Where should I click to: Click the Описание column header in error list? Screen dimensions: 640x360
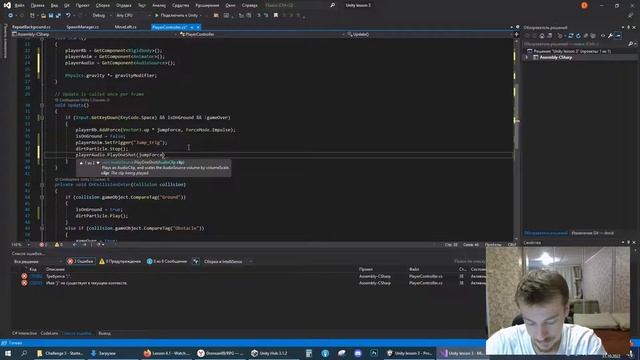click(x=55, y=269)
